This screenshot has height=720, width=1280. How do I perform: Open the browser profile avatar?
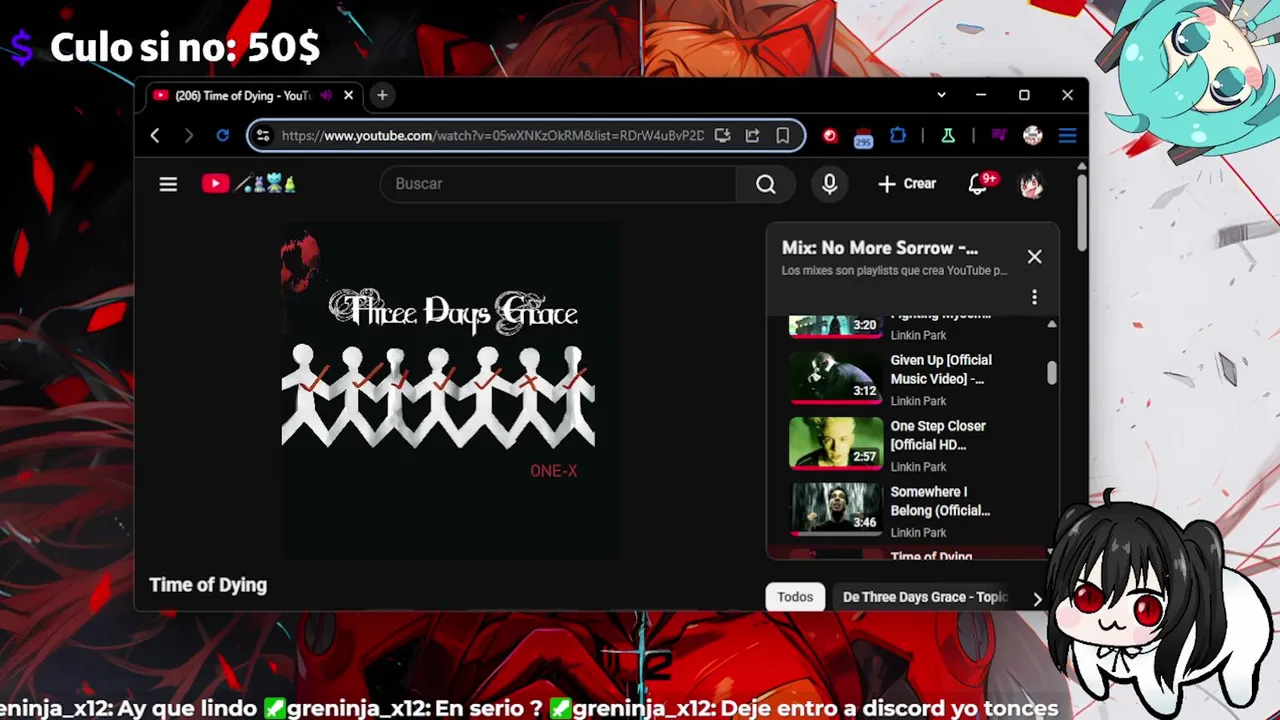1033,136
